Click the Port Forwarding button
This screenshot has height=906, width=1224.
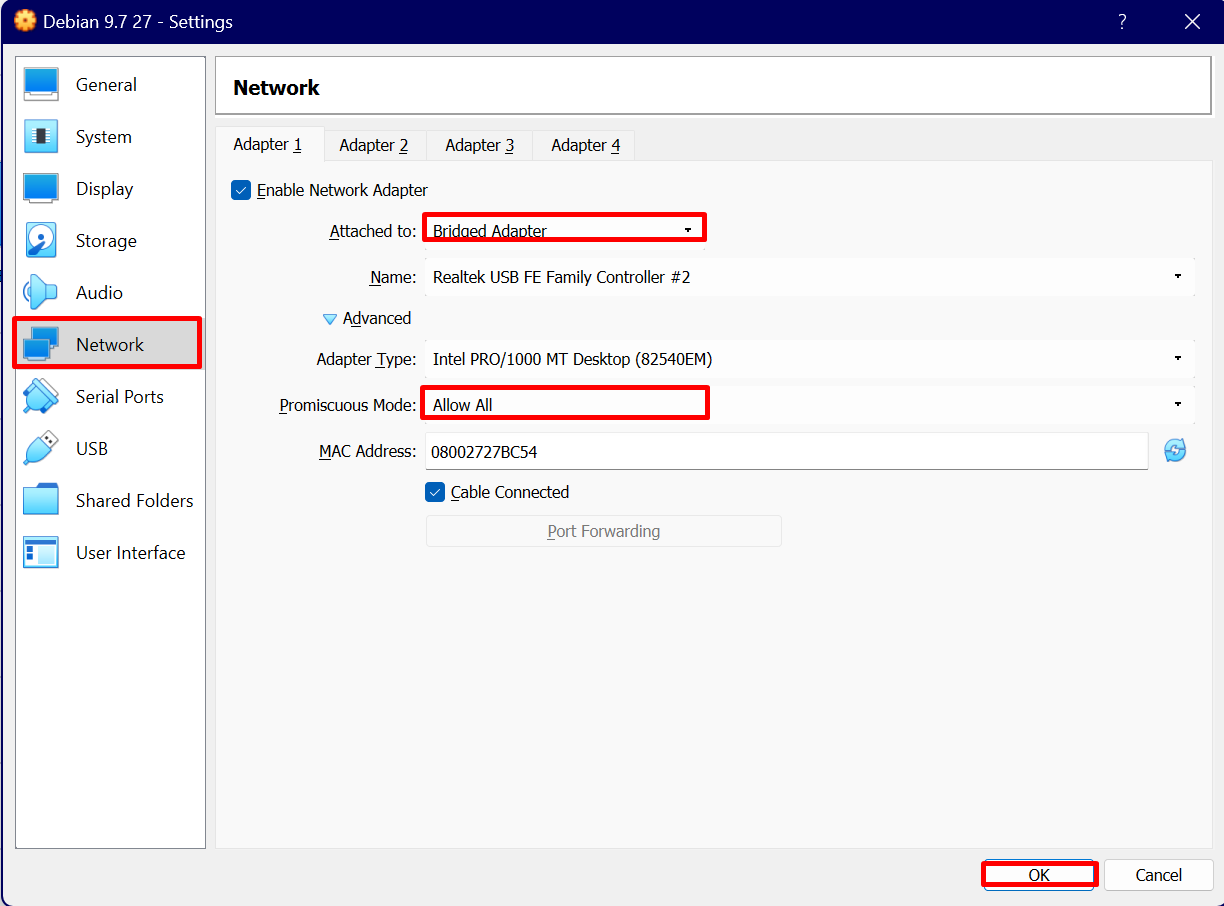click(x=604, y=531)
